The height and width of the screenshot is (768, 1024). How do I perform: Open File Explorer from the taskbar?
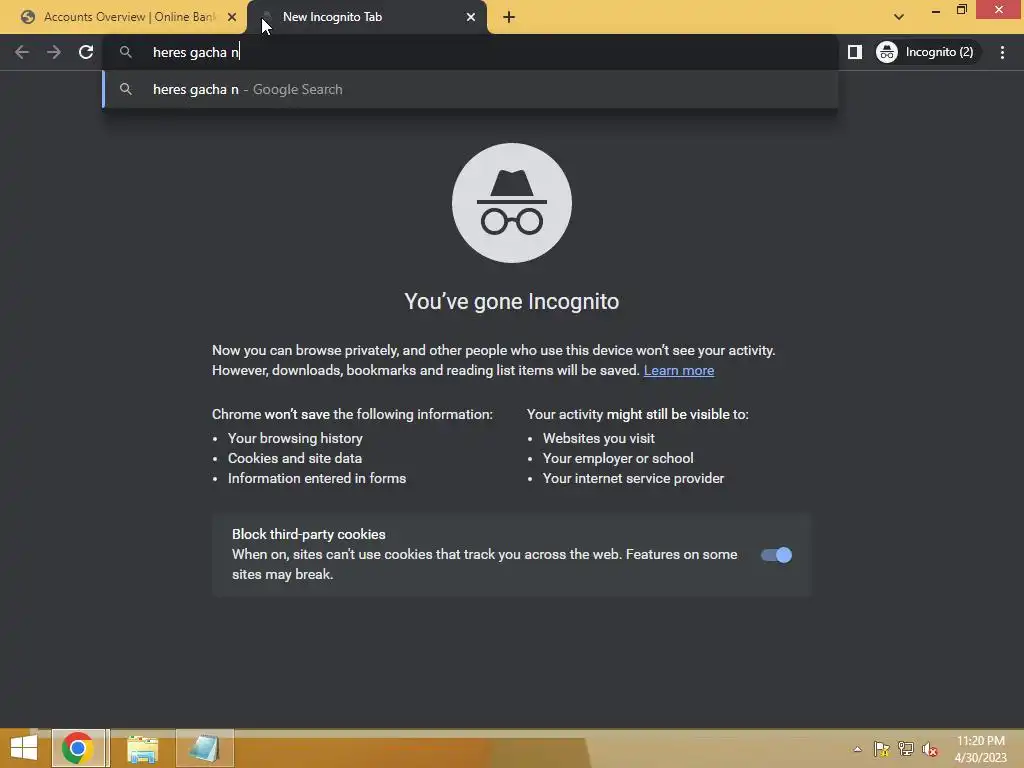142,748
